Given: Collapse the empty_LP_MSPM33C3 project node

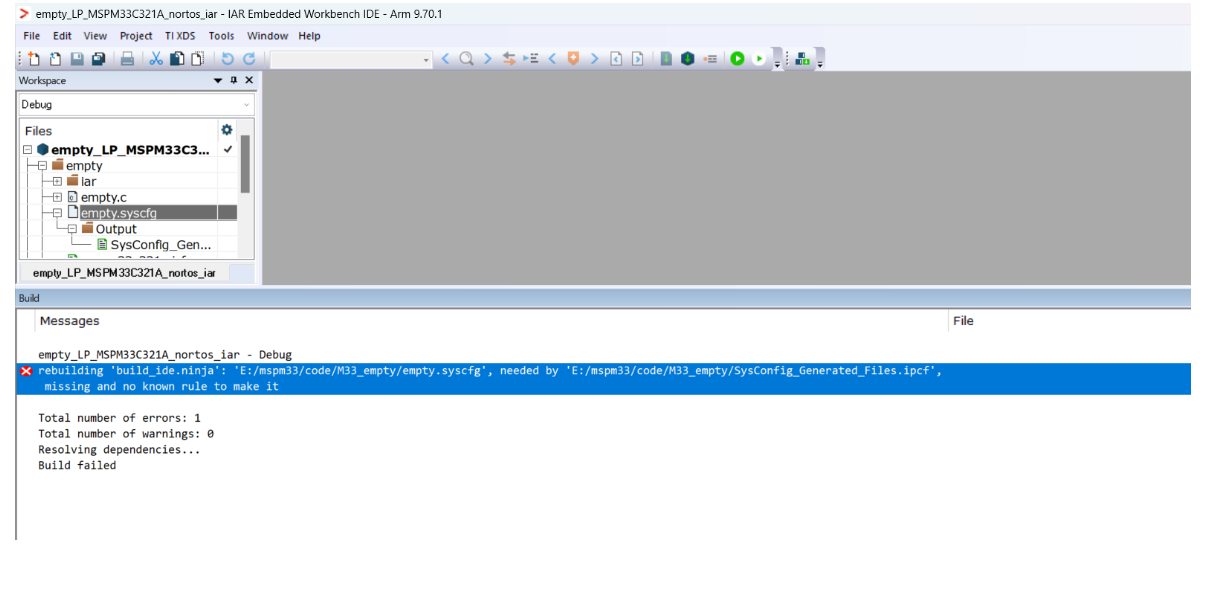Looking at the screenshot, I should point(28,150).
